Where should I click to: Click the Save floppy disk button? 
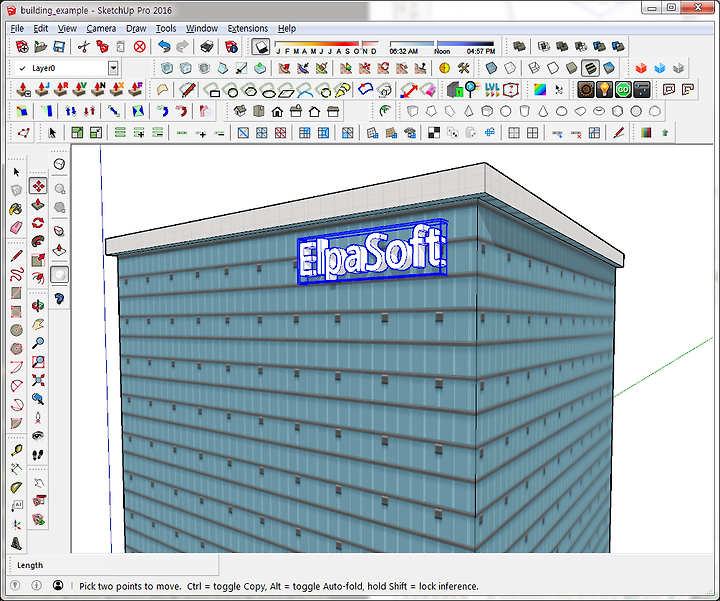click(59, 47)
